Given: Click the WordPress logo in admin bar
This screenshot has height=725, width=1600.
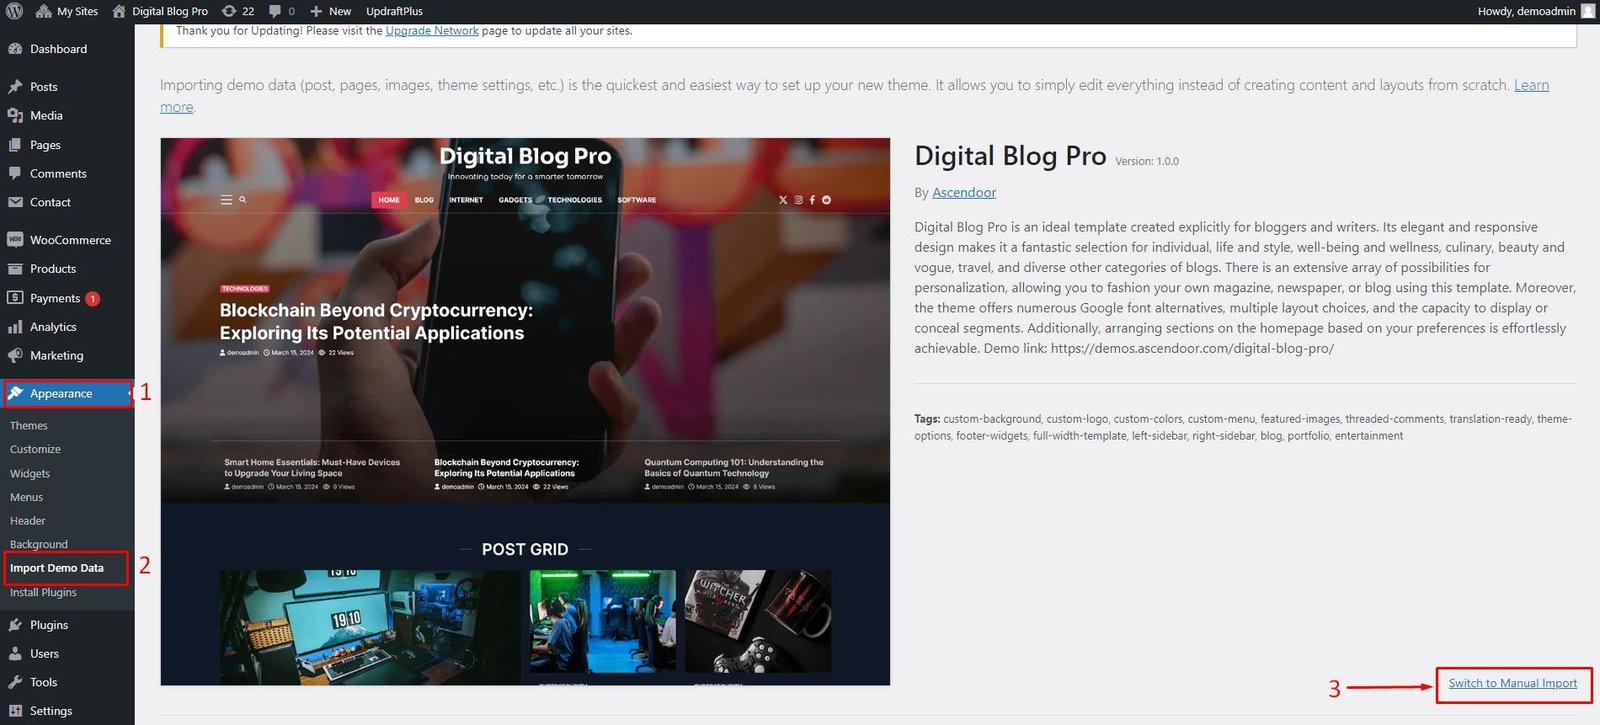Looking at the screenshot, I should click(x=14, y=11).
